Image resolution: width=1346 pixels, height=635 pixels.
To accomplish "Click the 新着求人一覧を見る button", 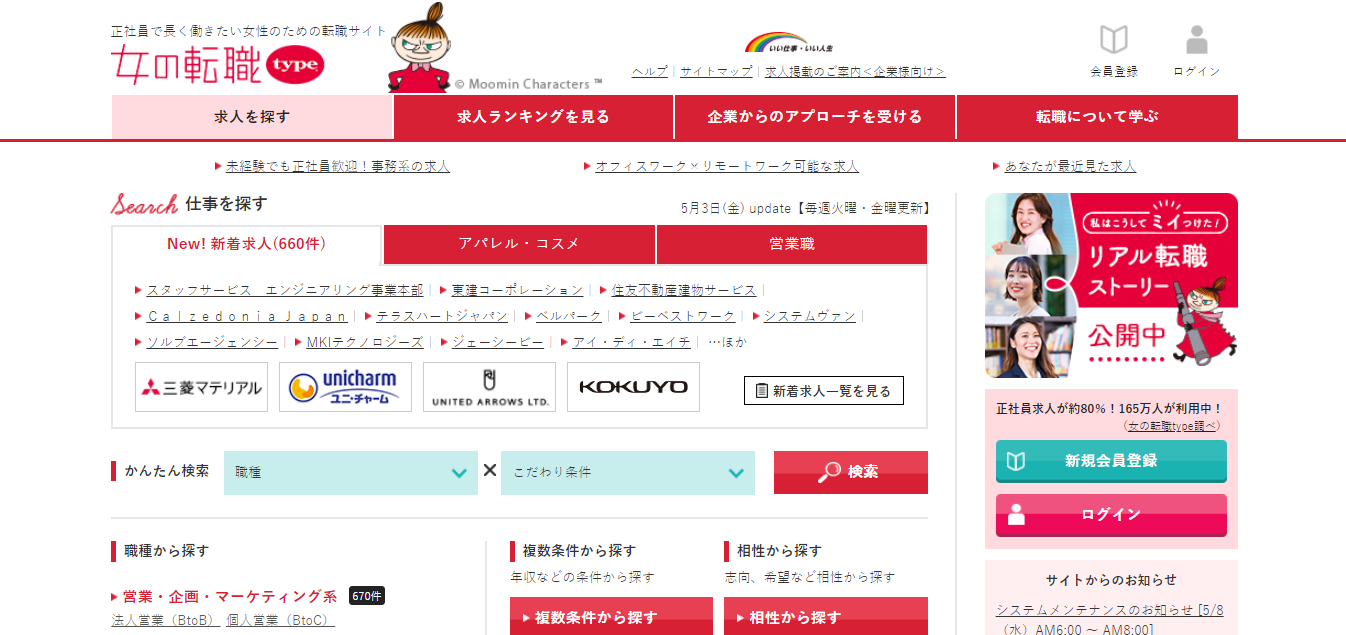I will (x=824, y=391).
